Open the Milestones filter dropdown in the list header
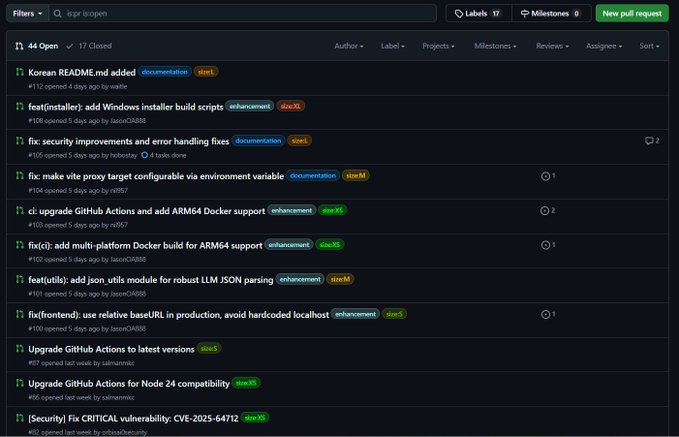 496,46
